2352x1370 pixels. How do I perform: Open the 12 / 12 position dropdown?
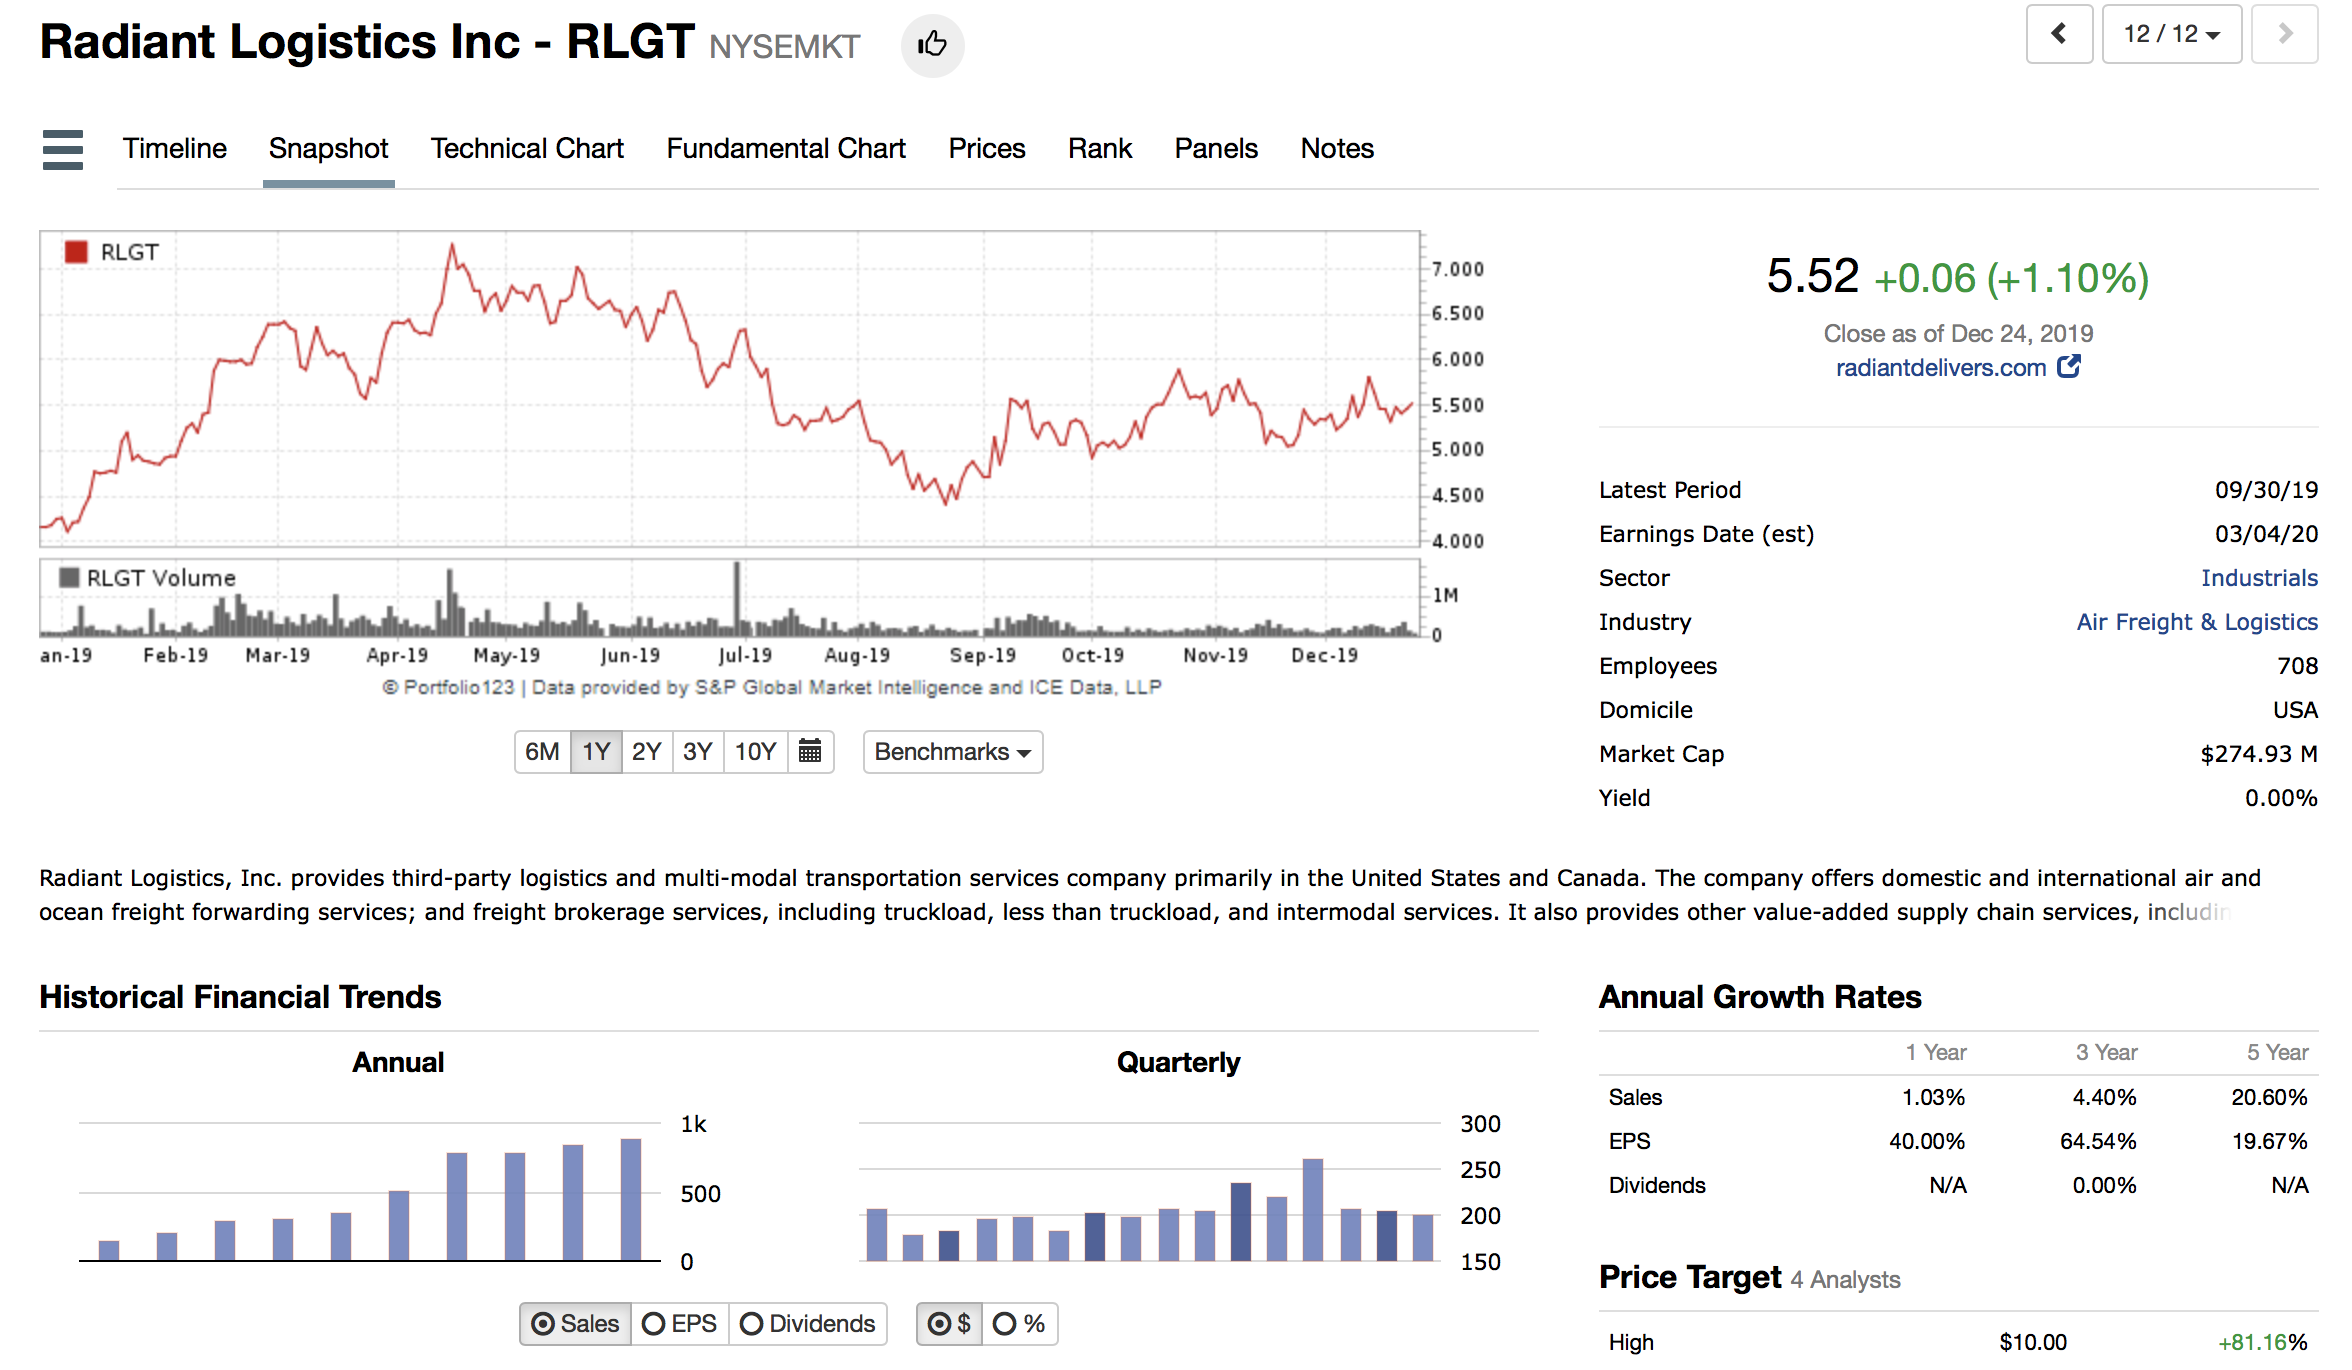[2171, 34]
